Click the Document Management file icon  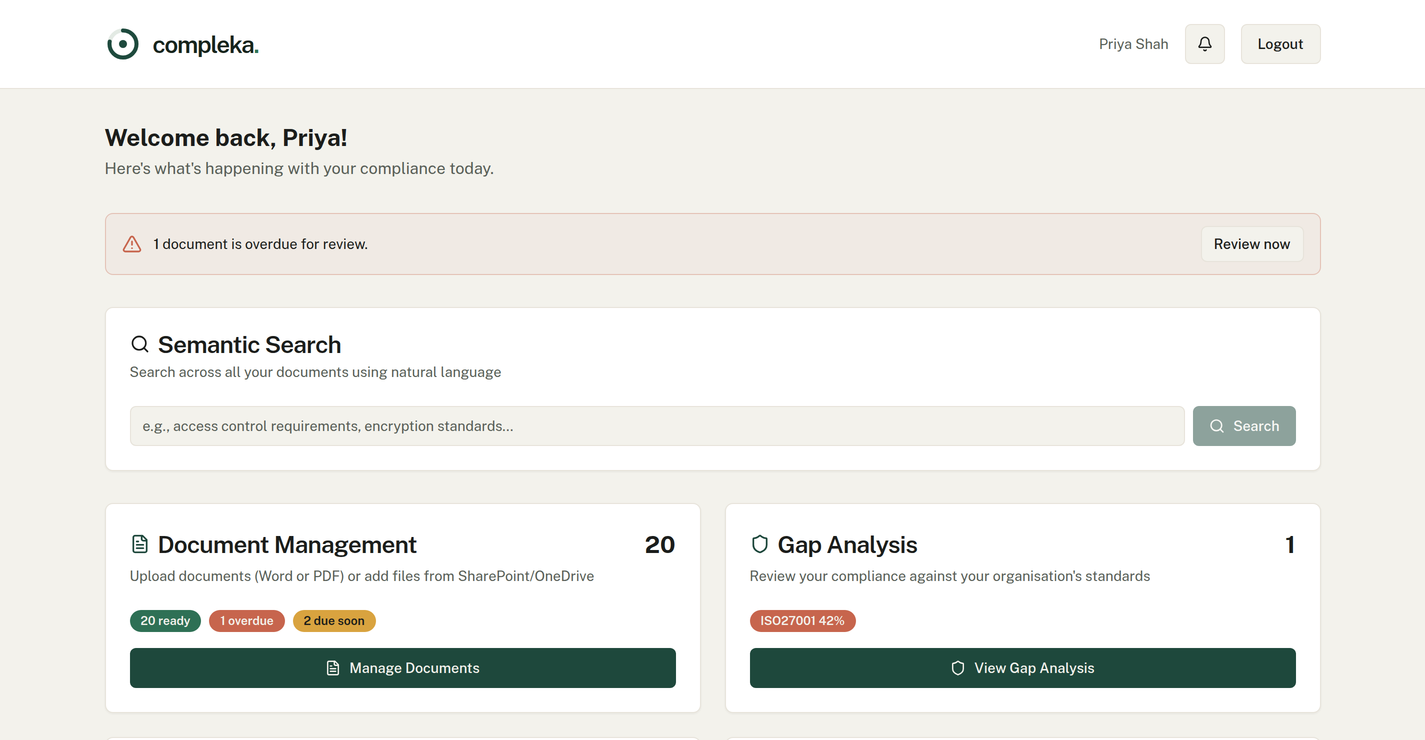(140, 545)
